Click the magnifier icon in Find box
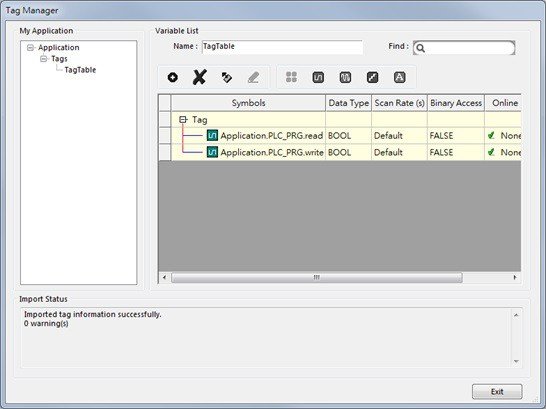 tap(421, 48)
